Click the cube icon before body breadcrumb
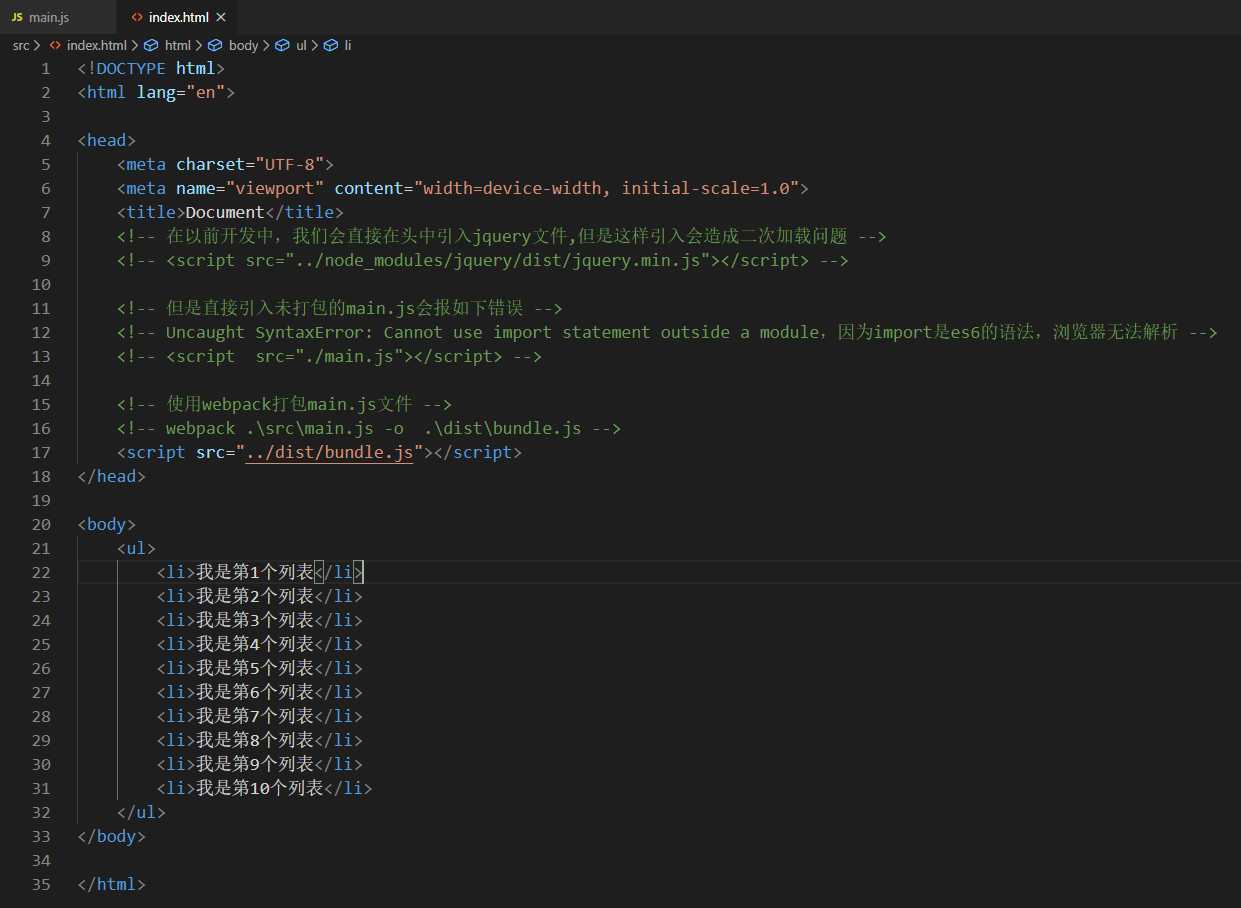Image resolution: width=1241 pixels, height=908 pixels. pyautogui.click(x=215, y=45)
